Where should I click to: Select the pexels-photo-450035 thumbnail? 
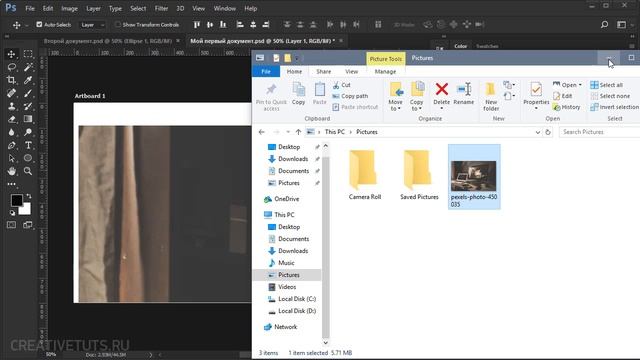[473, 177]
